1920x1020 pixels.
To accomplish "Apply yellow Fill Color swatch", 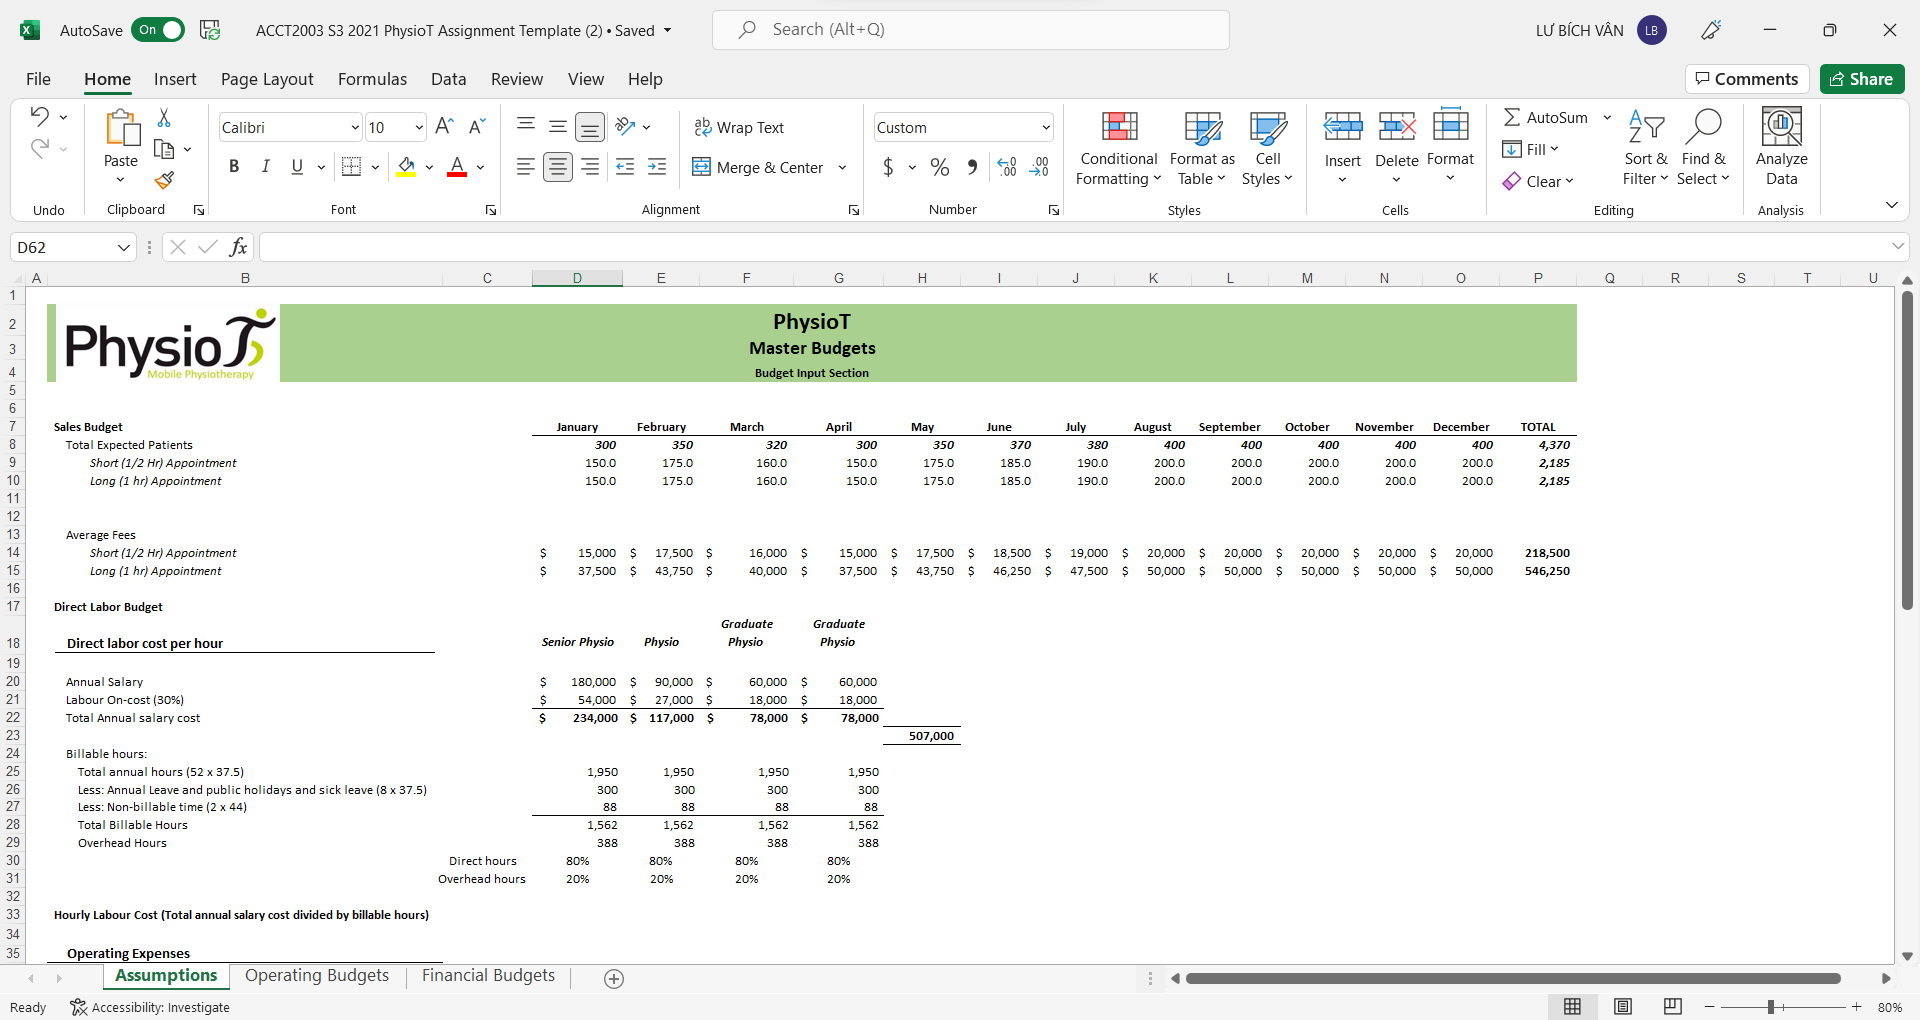I will (x=406, y=167).
